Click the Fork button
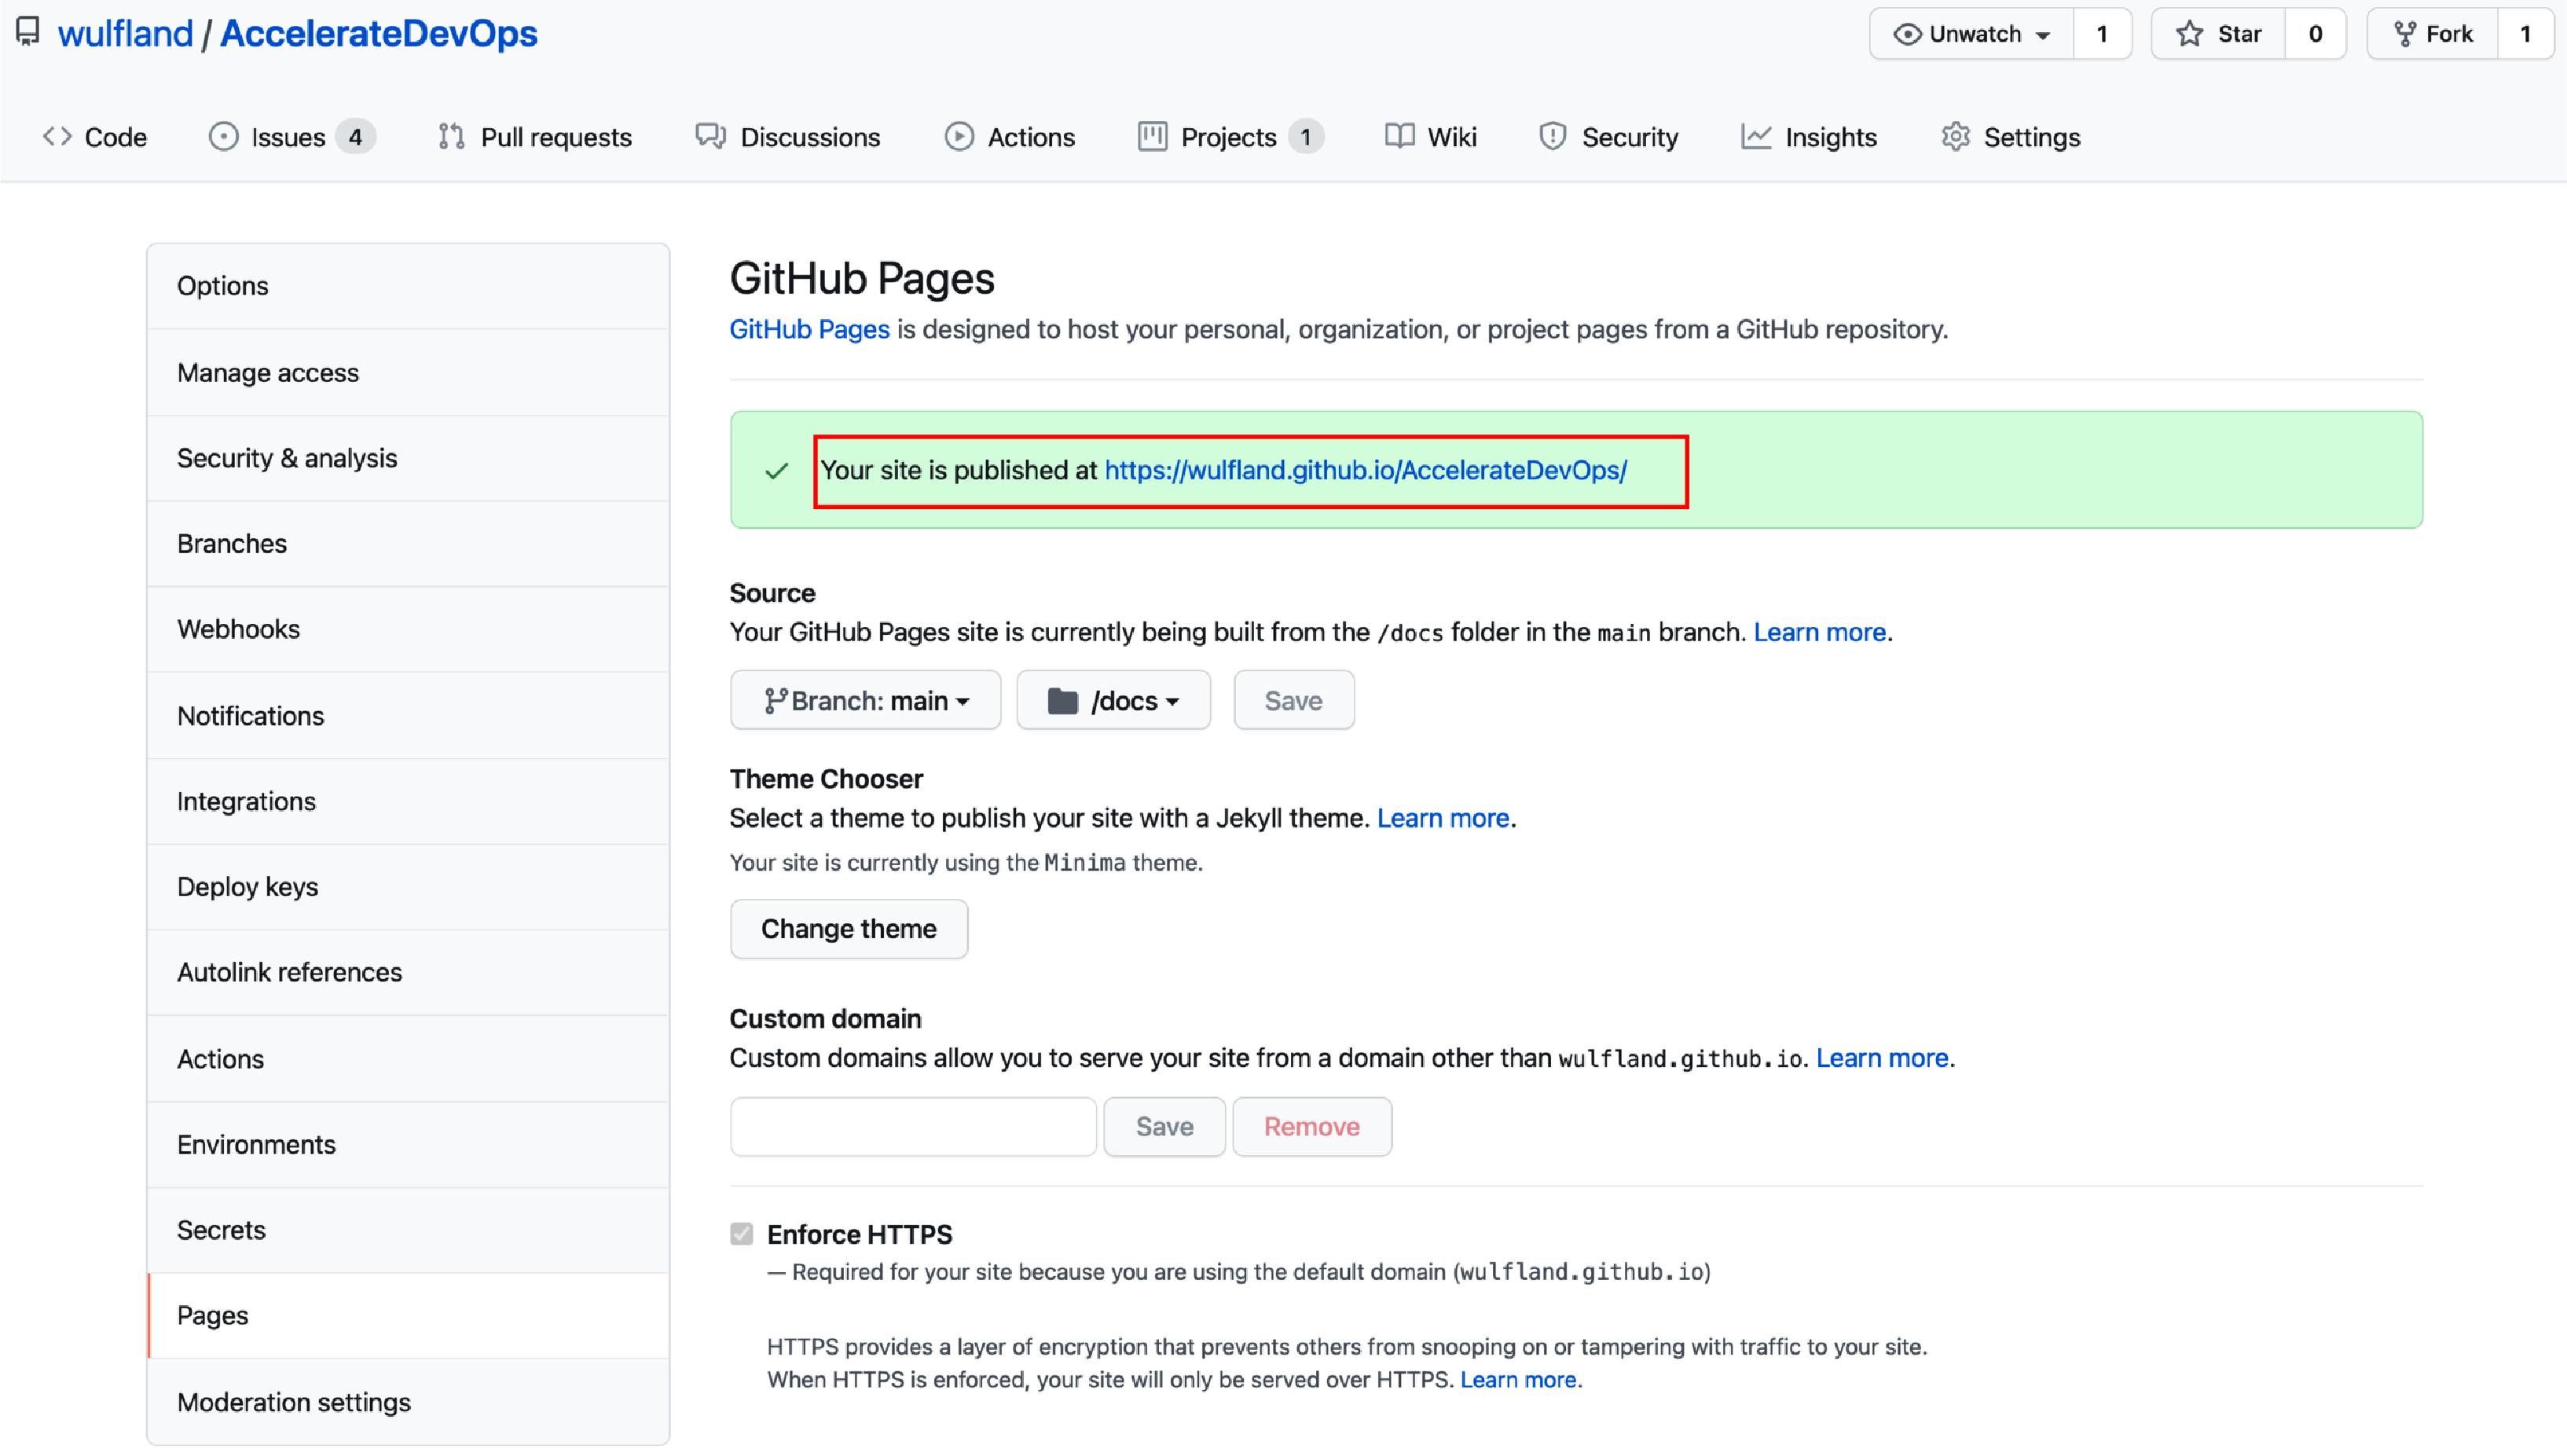 (x=2432, y=34)
